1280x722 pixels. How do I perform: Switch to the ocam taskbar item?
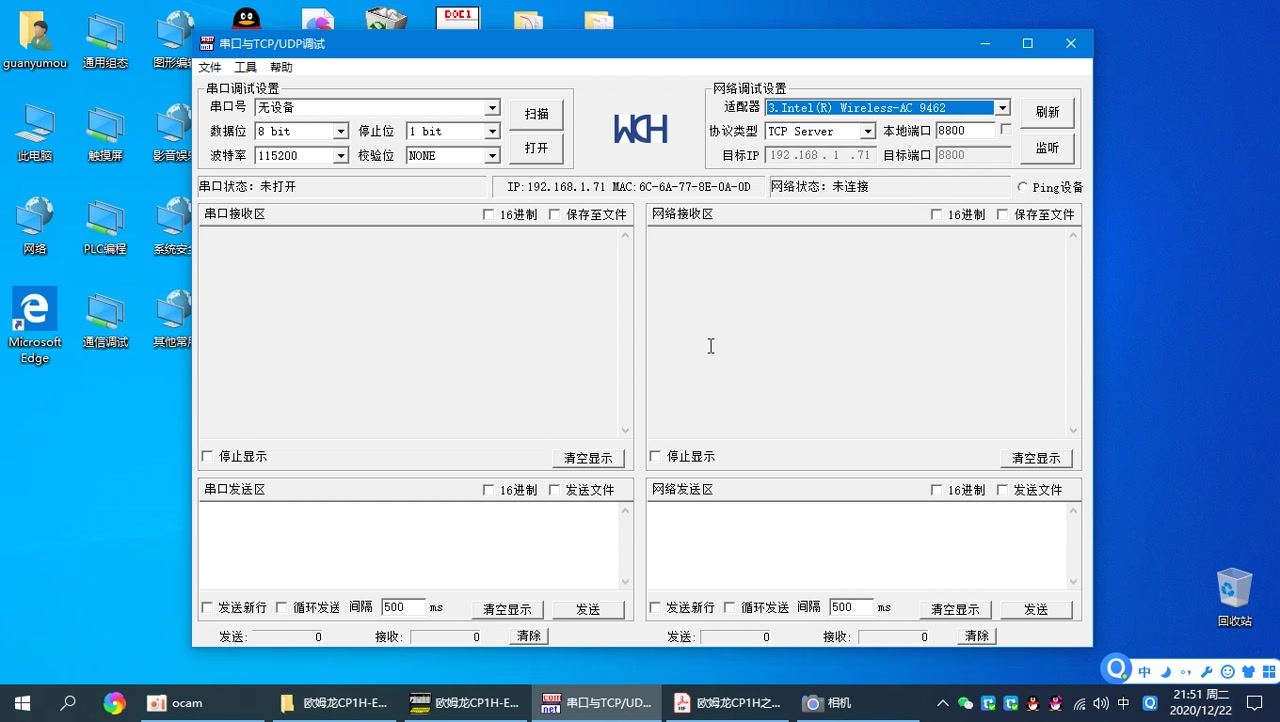(204, 703)
